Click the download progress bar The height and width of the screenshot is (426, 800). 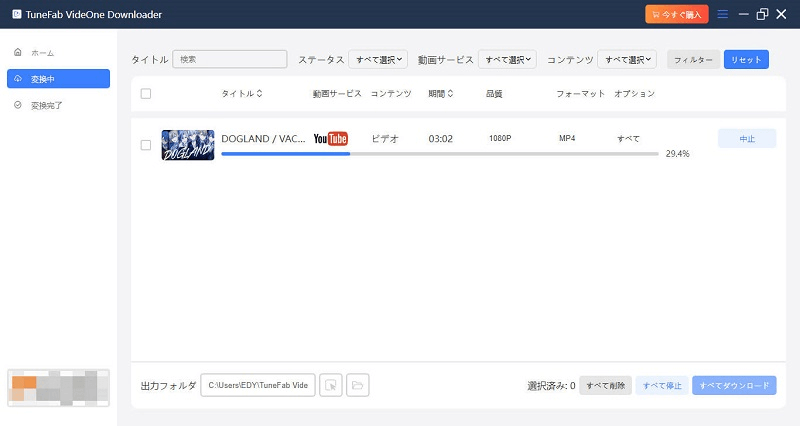coord(440,154)
